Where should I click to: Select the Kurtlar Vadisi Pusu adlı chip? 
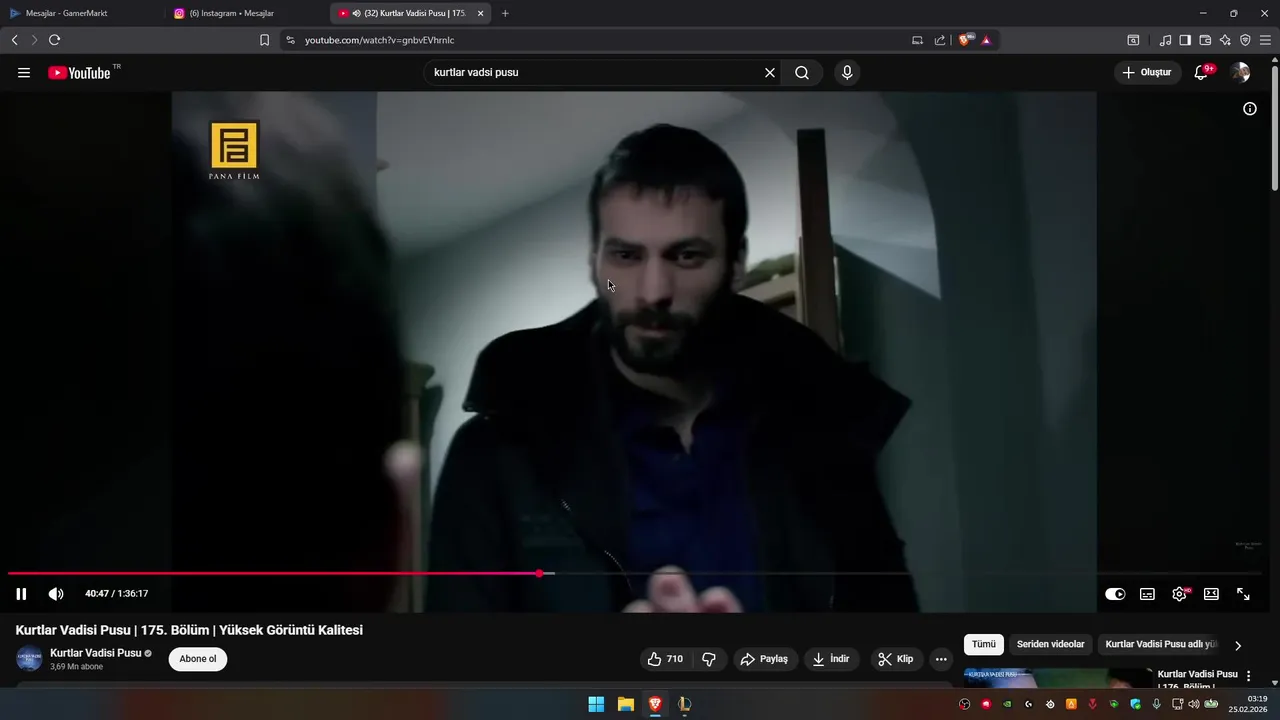(1161, 645)
